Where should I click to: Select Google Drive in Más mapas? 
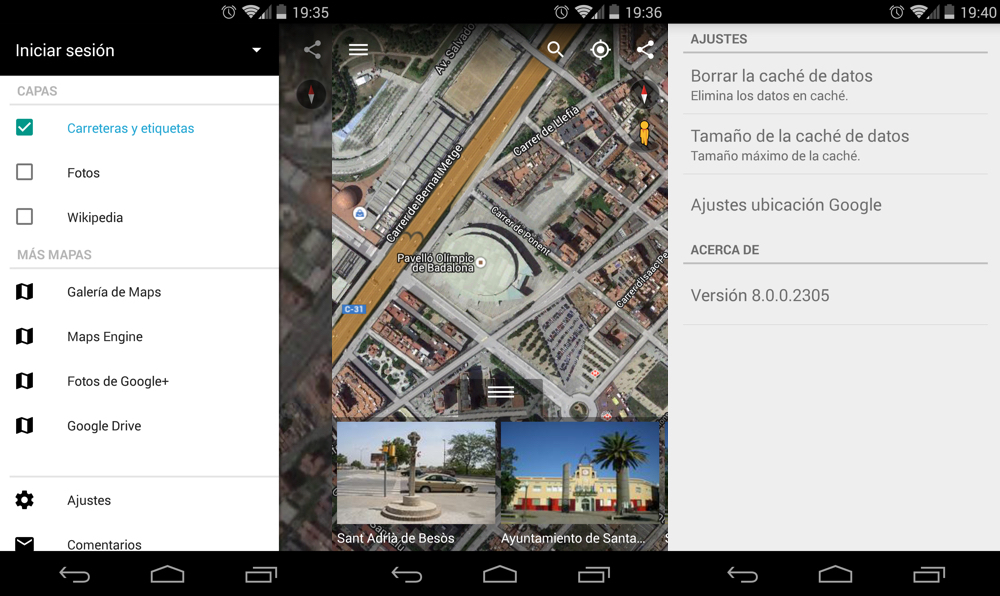[104, 426]
